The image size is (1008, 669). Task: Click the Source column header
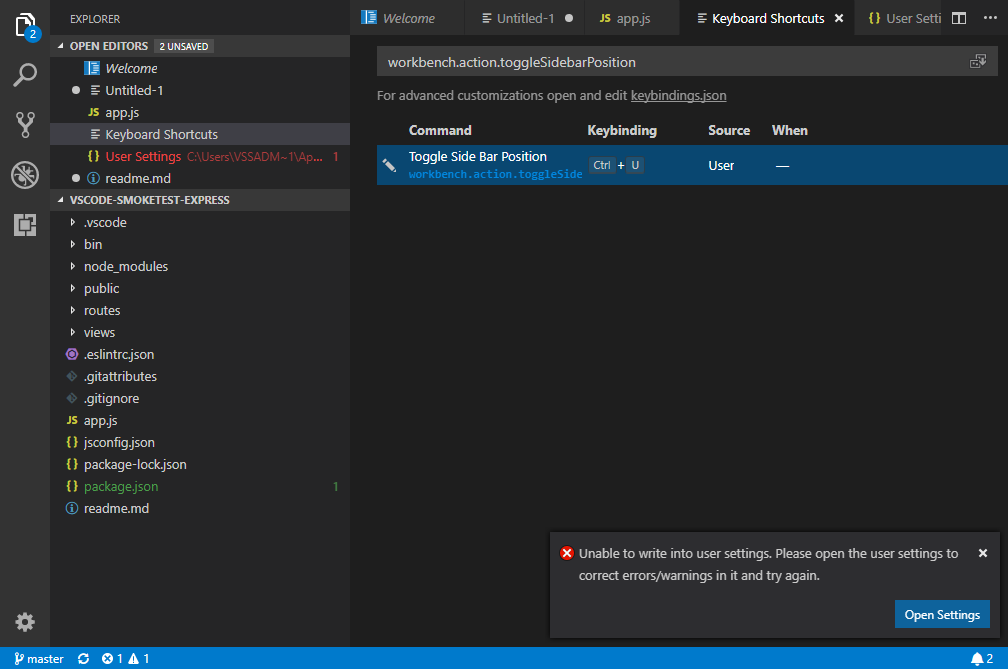coord(729,130)
